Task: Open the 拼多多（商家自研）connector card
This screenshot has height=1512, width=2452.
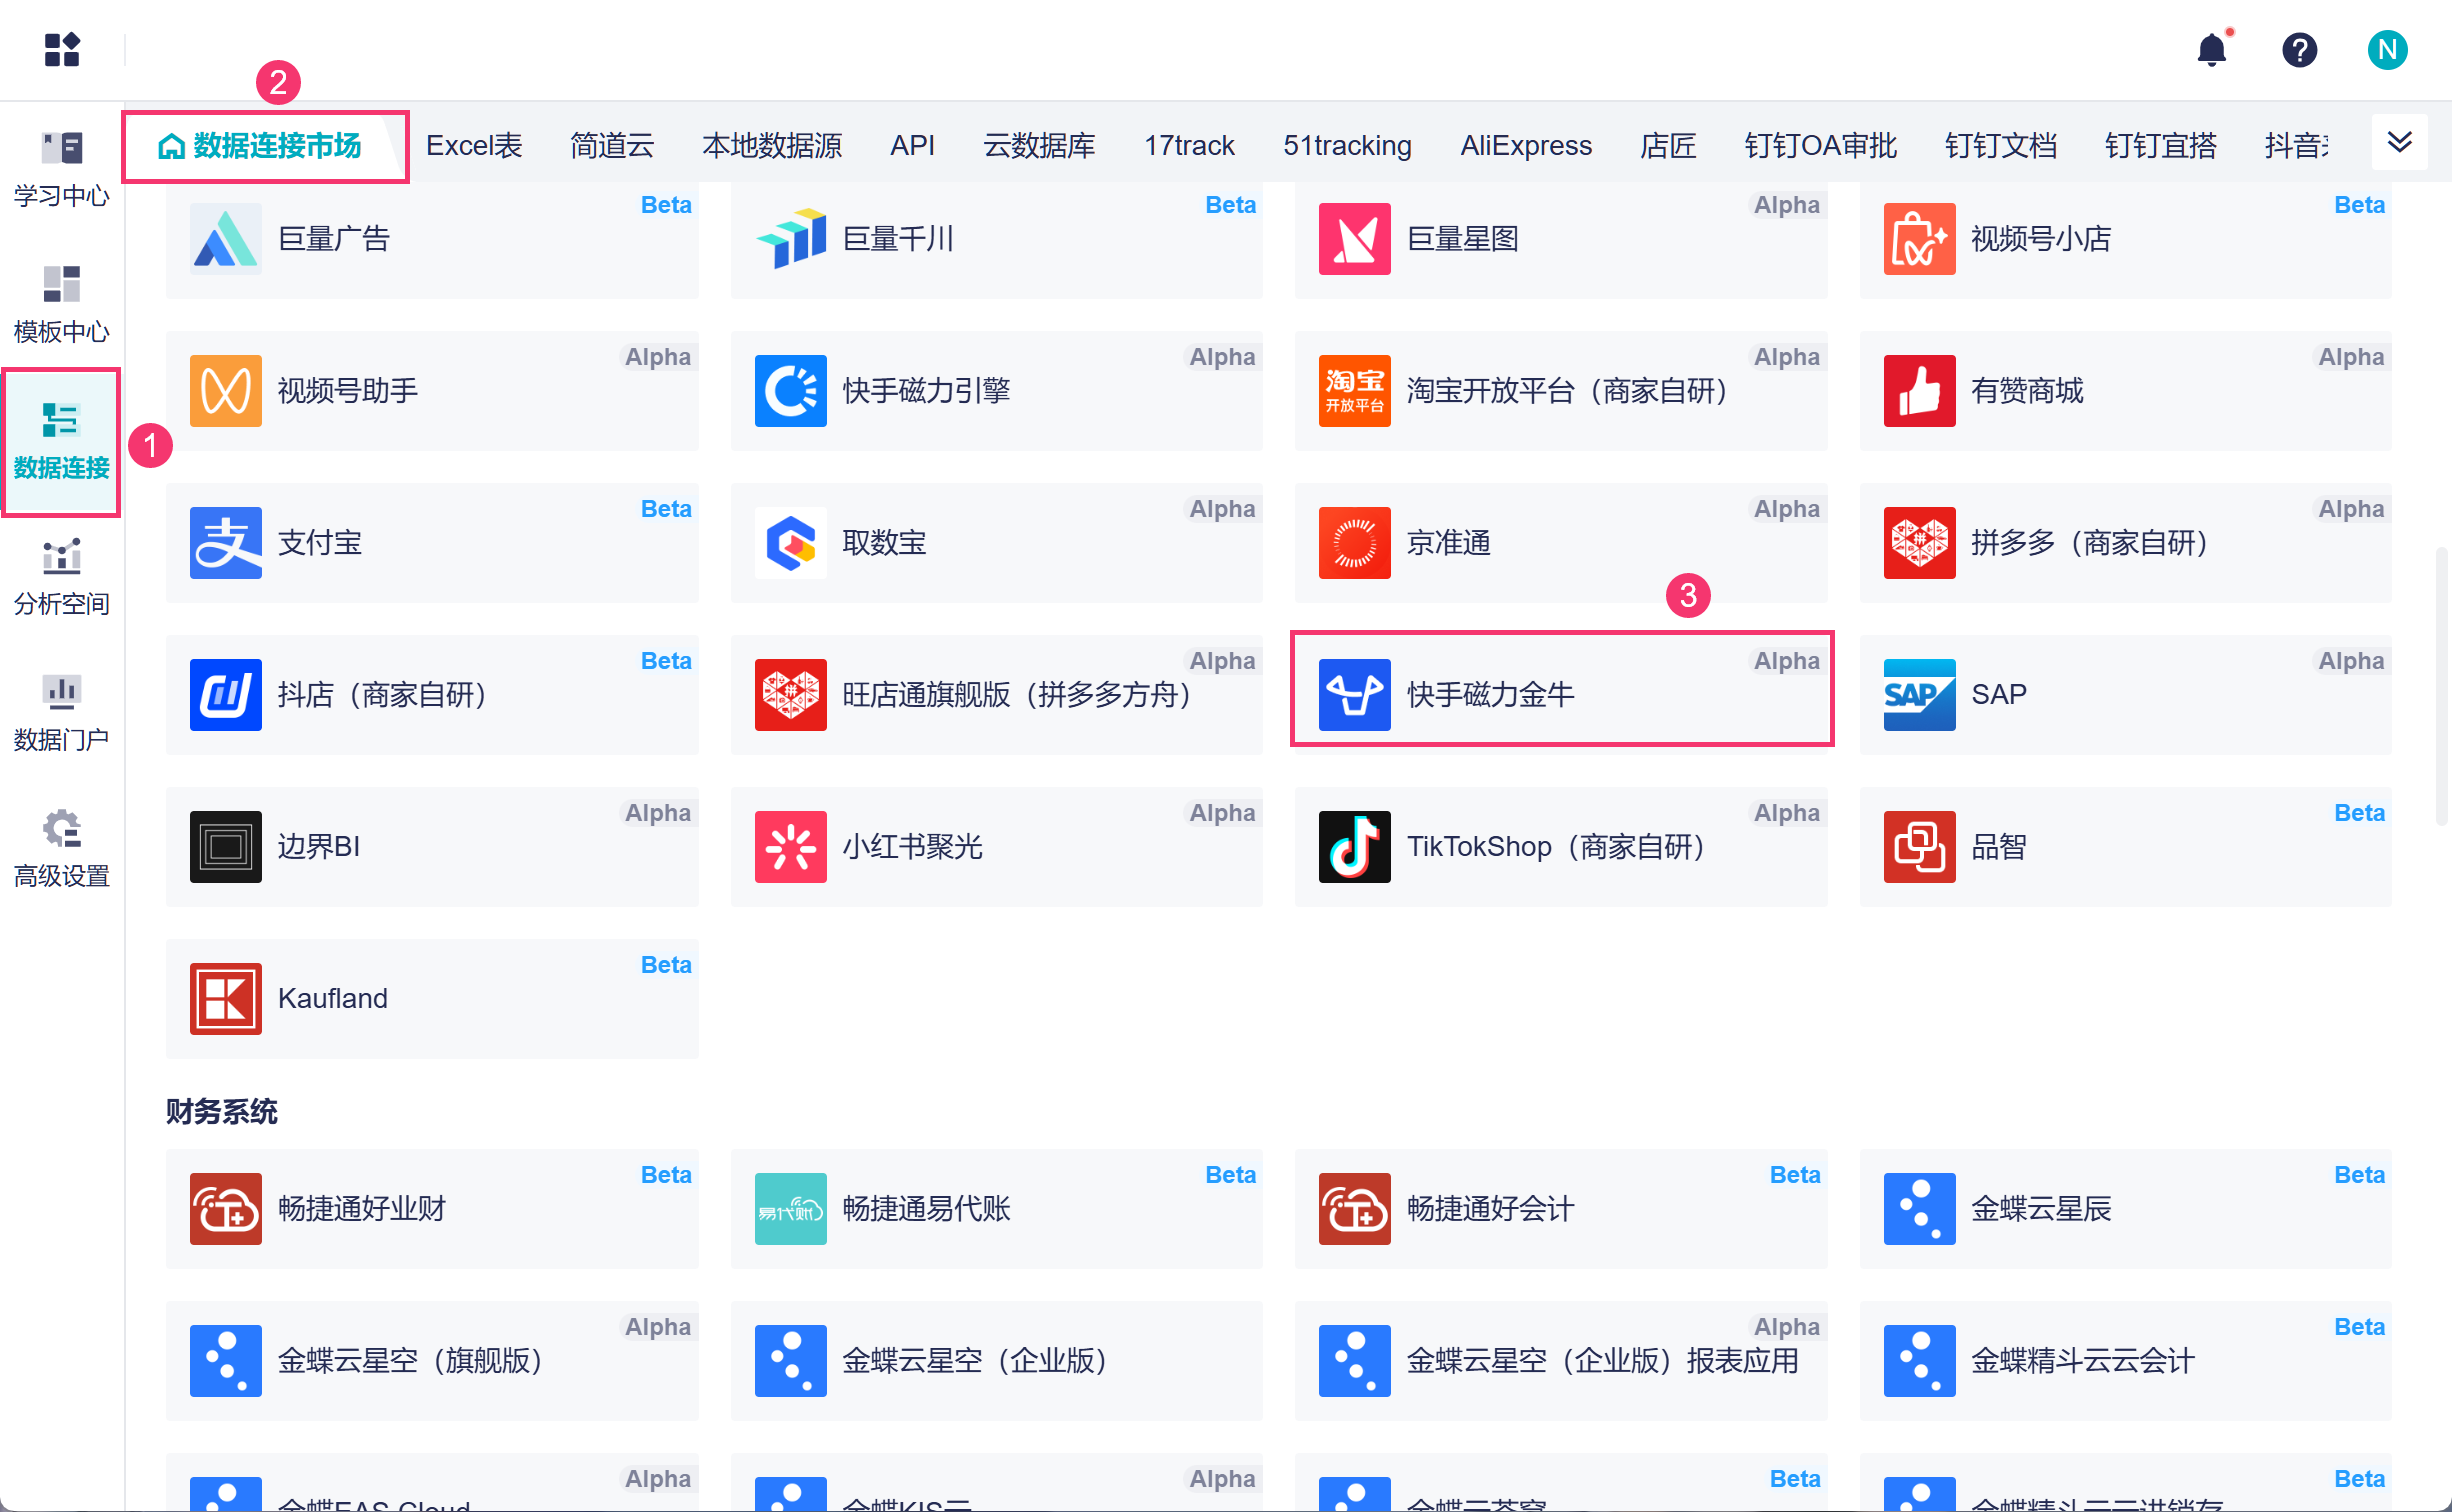Action: pos(2125,543)
